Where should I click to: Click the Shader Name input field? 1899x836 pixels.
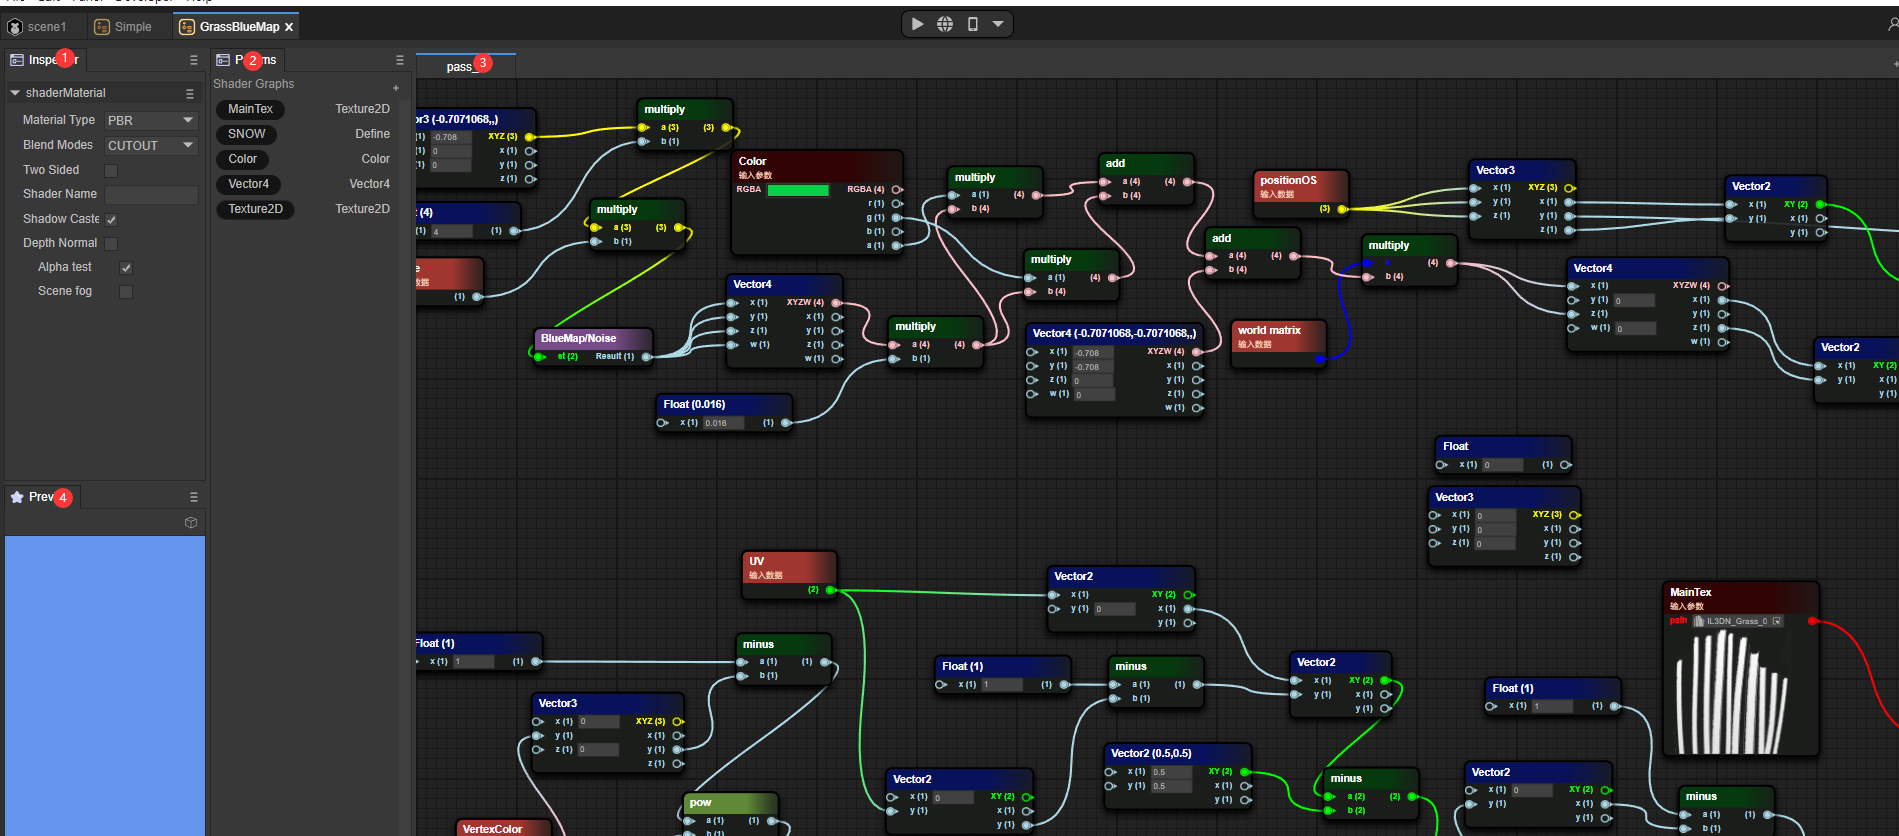tap(151, 195)
